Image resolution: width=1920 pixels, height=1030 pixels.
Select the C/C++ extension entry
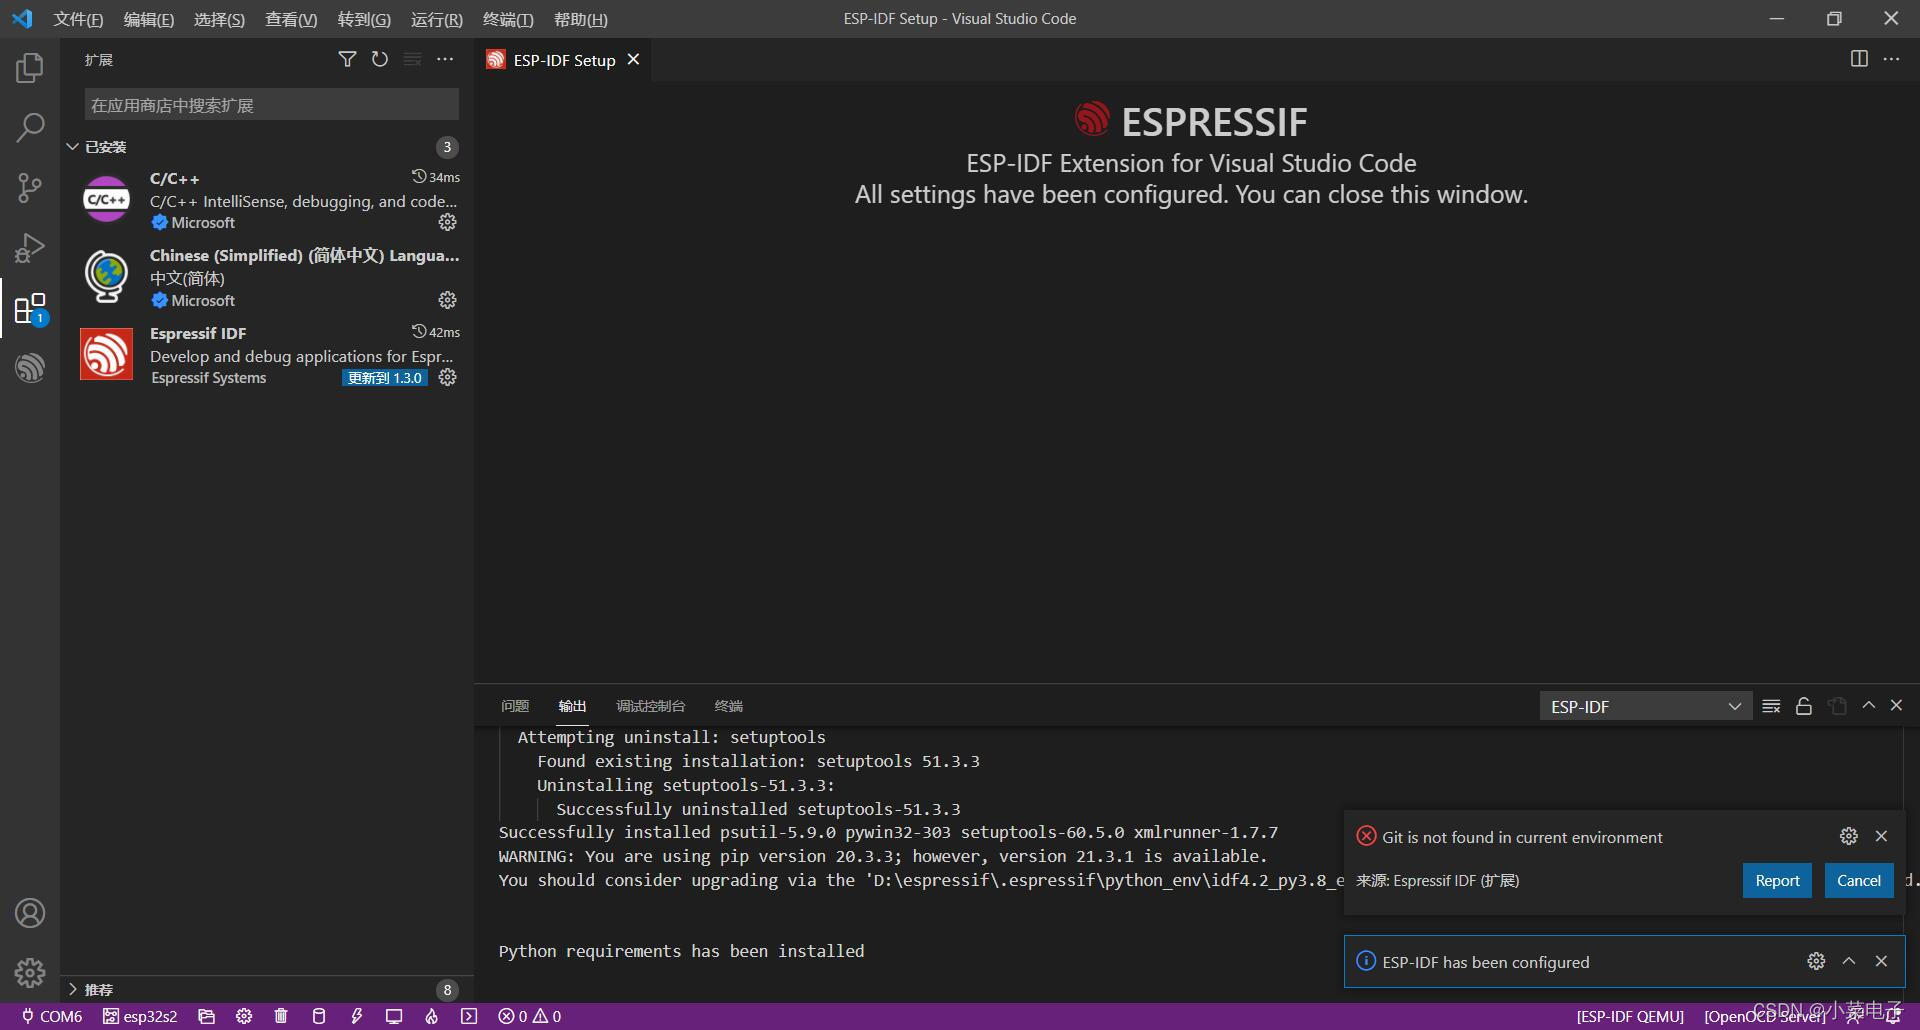click(267, 200)
